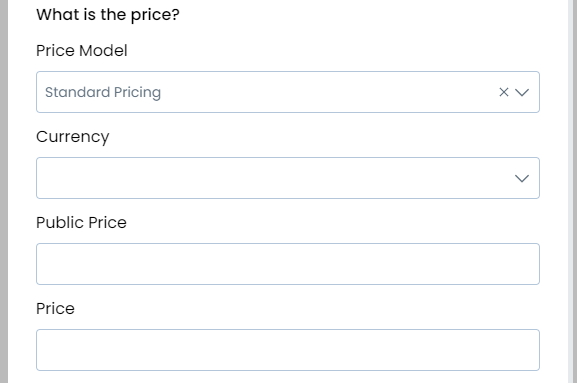Image resolution: width=577 pixels, height=383 pixels.
Task: Focus the Public Price input field
Action: 288,264
